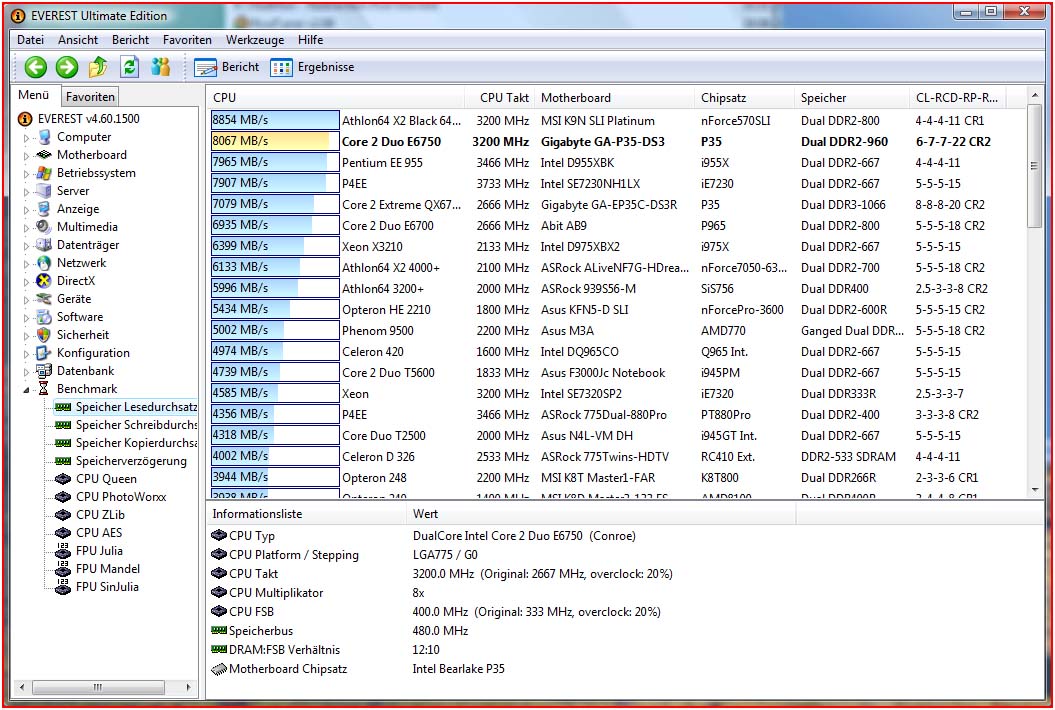
Task: Select the Software icon
Action: coord(44,316)
